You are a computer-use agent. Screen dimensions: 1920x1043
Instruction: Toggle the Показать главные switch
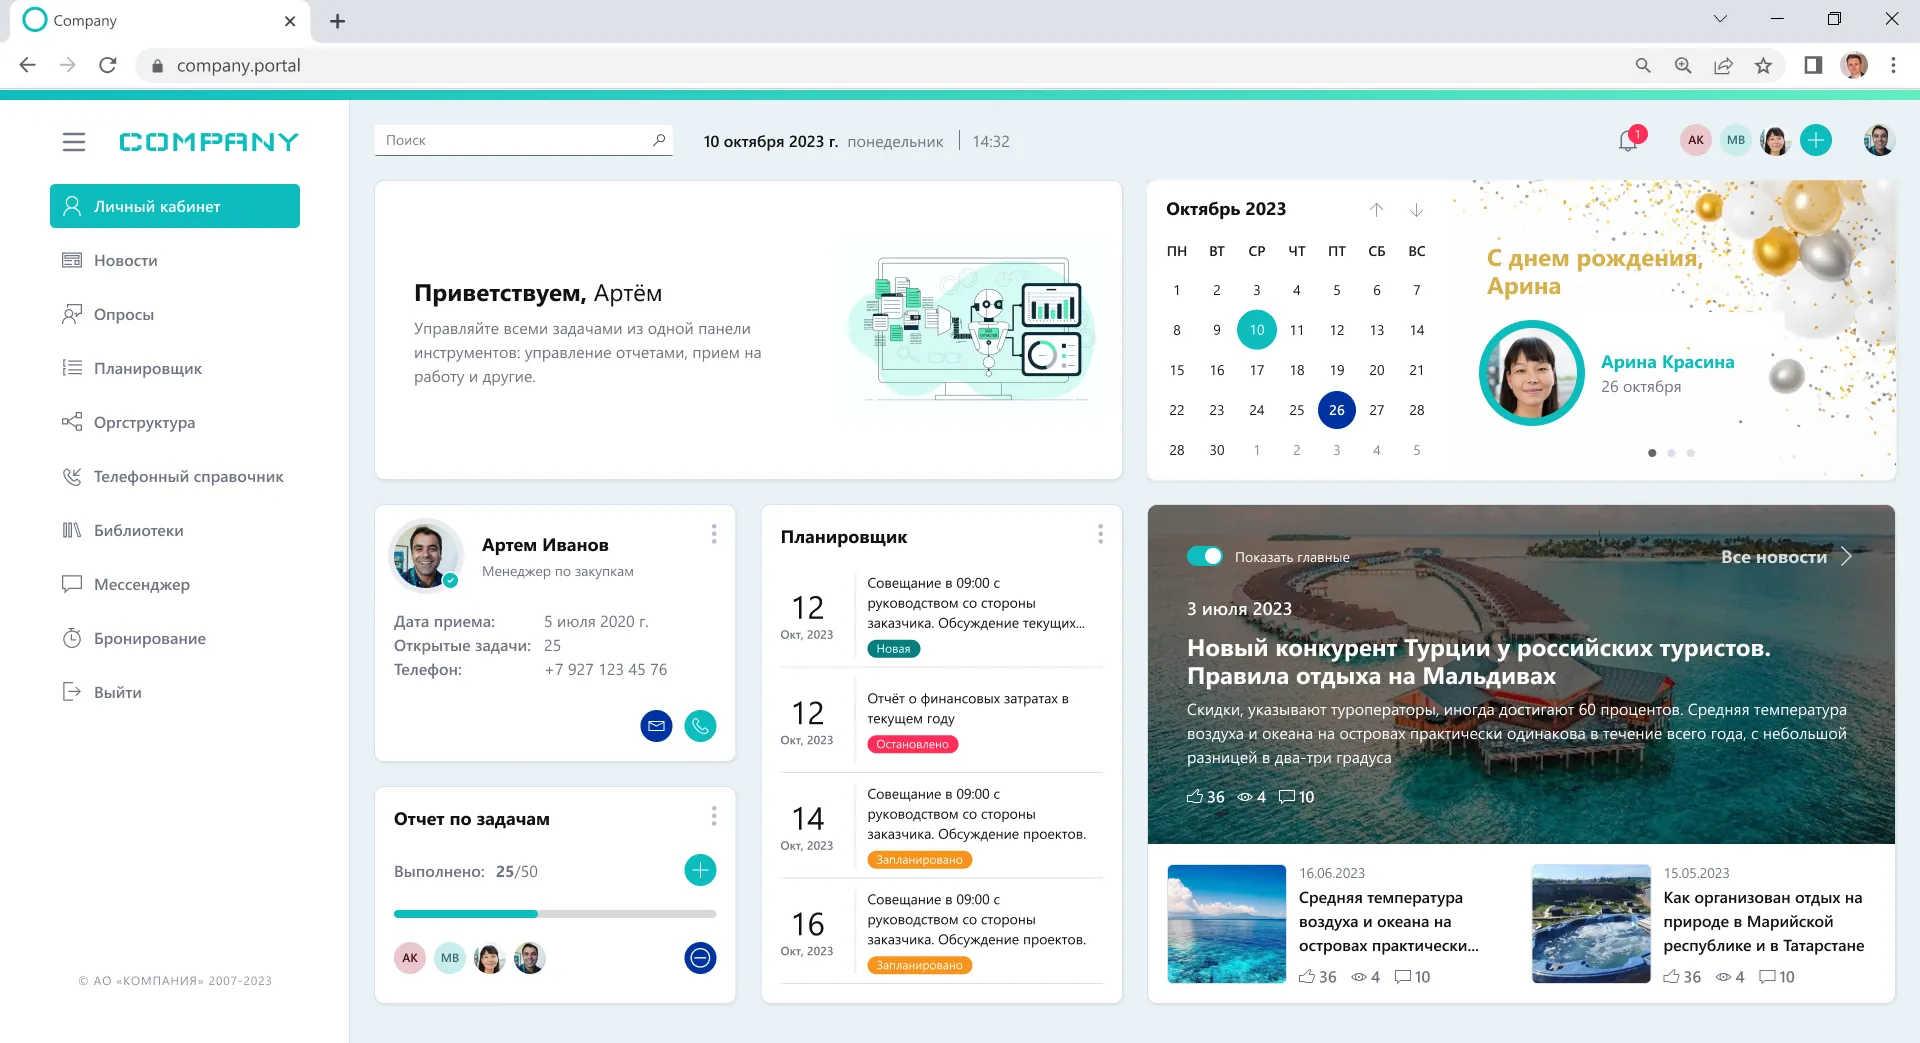point(1204,557)
